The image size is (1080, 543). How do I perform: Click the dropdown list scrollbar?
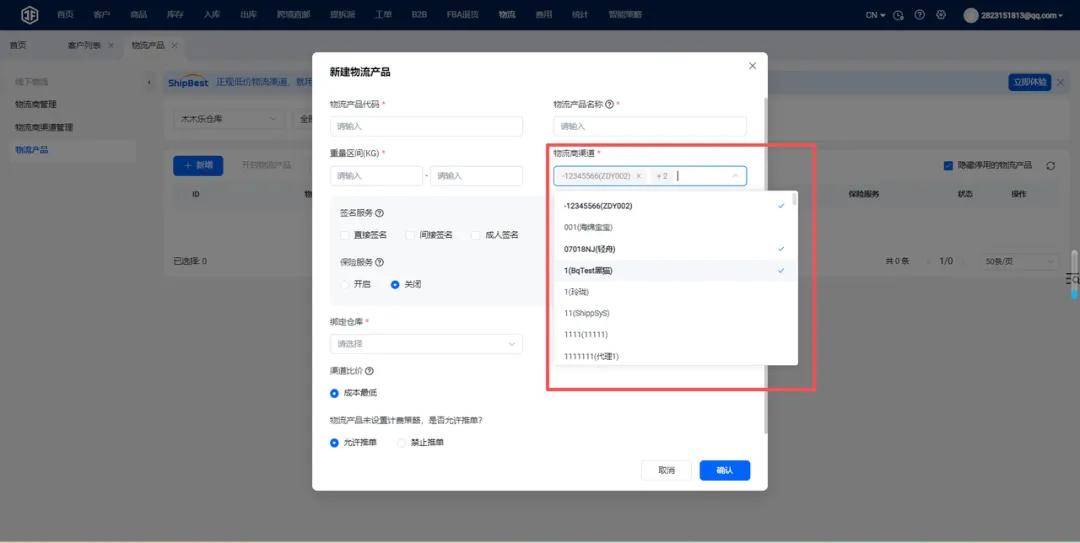pyautogui.click(x=795, y=201)
